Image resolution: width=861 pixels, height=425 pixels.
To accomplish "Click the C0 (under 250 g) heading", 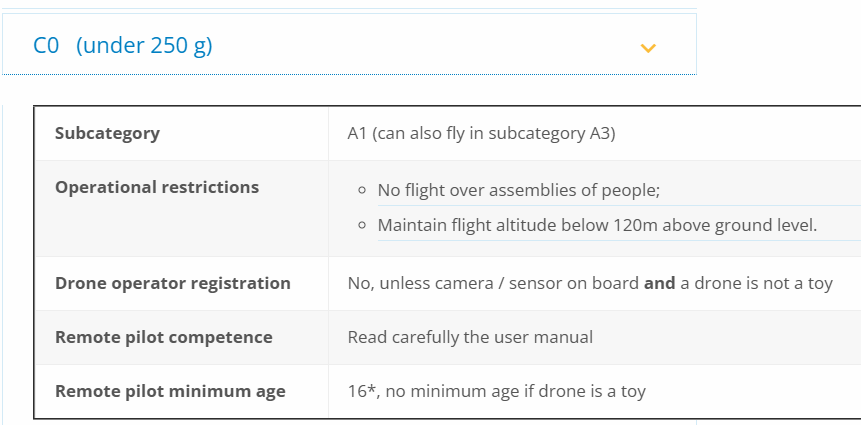I will pos(122,45).
